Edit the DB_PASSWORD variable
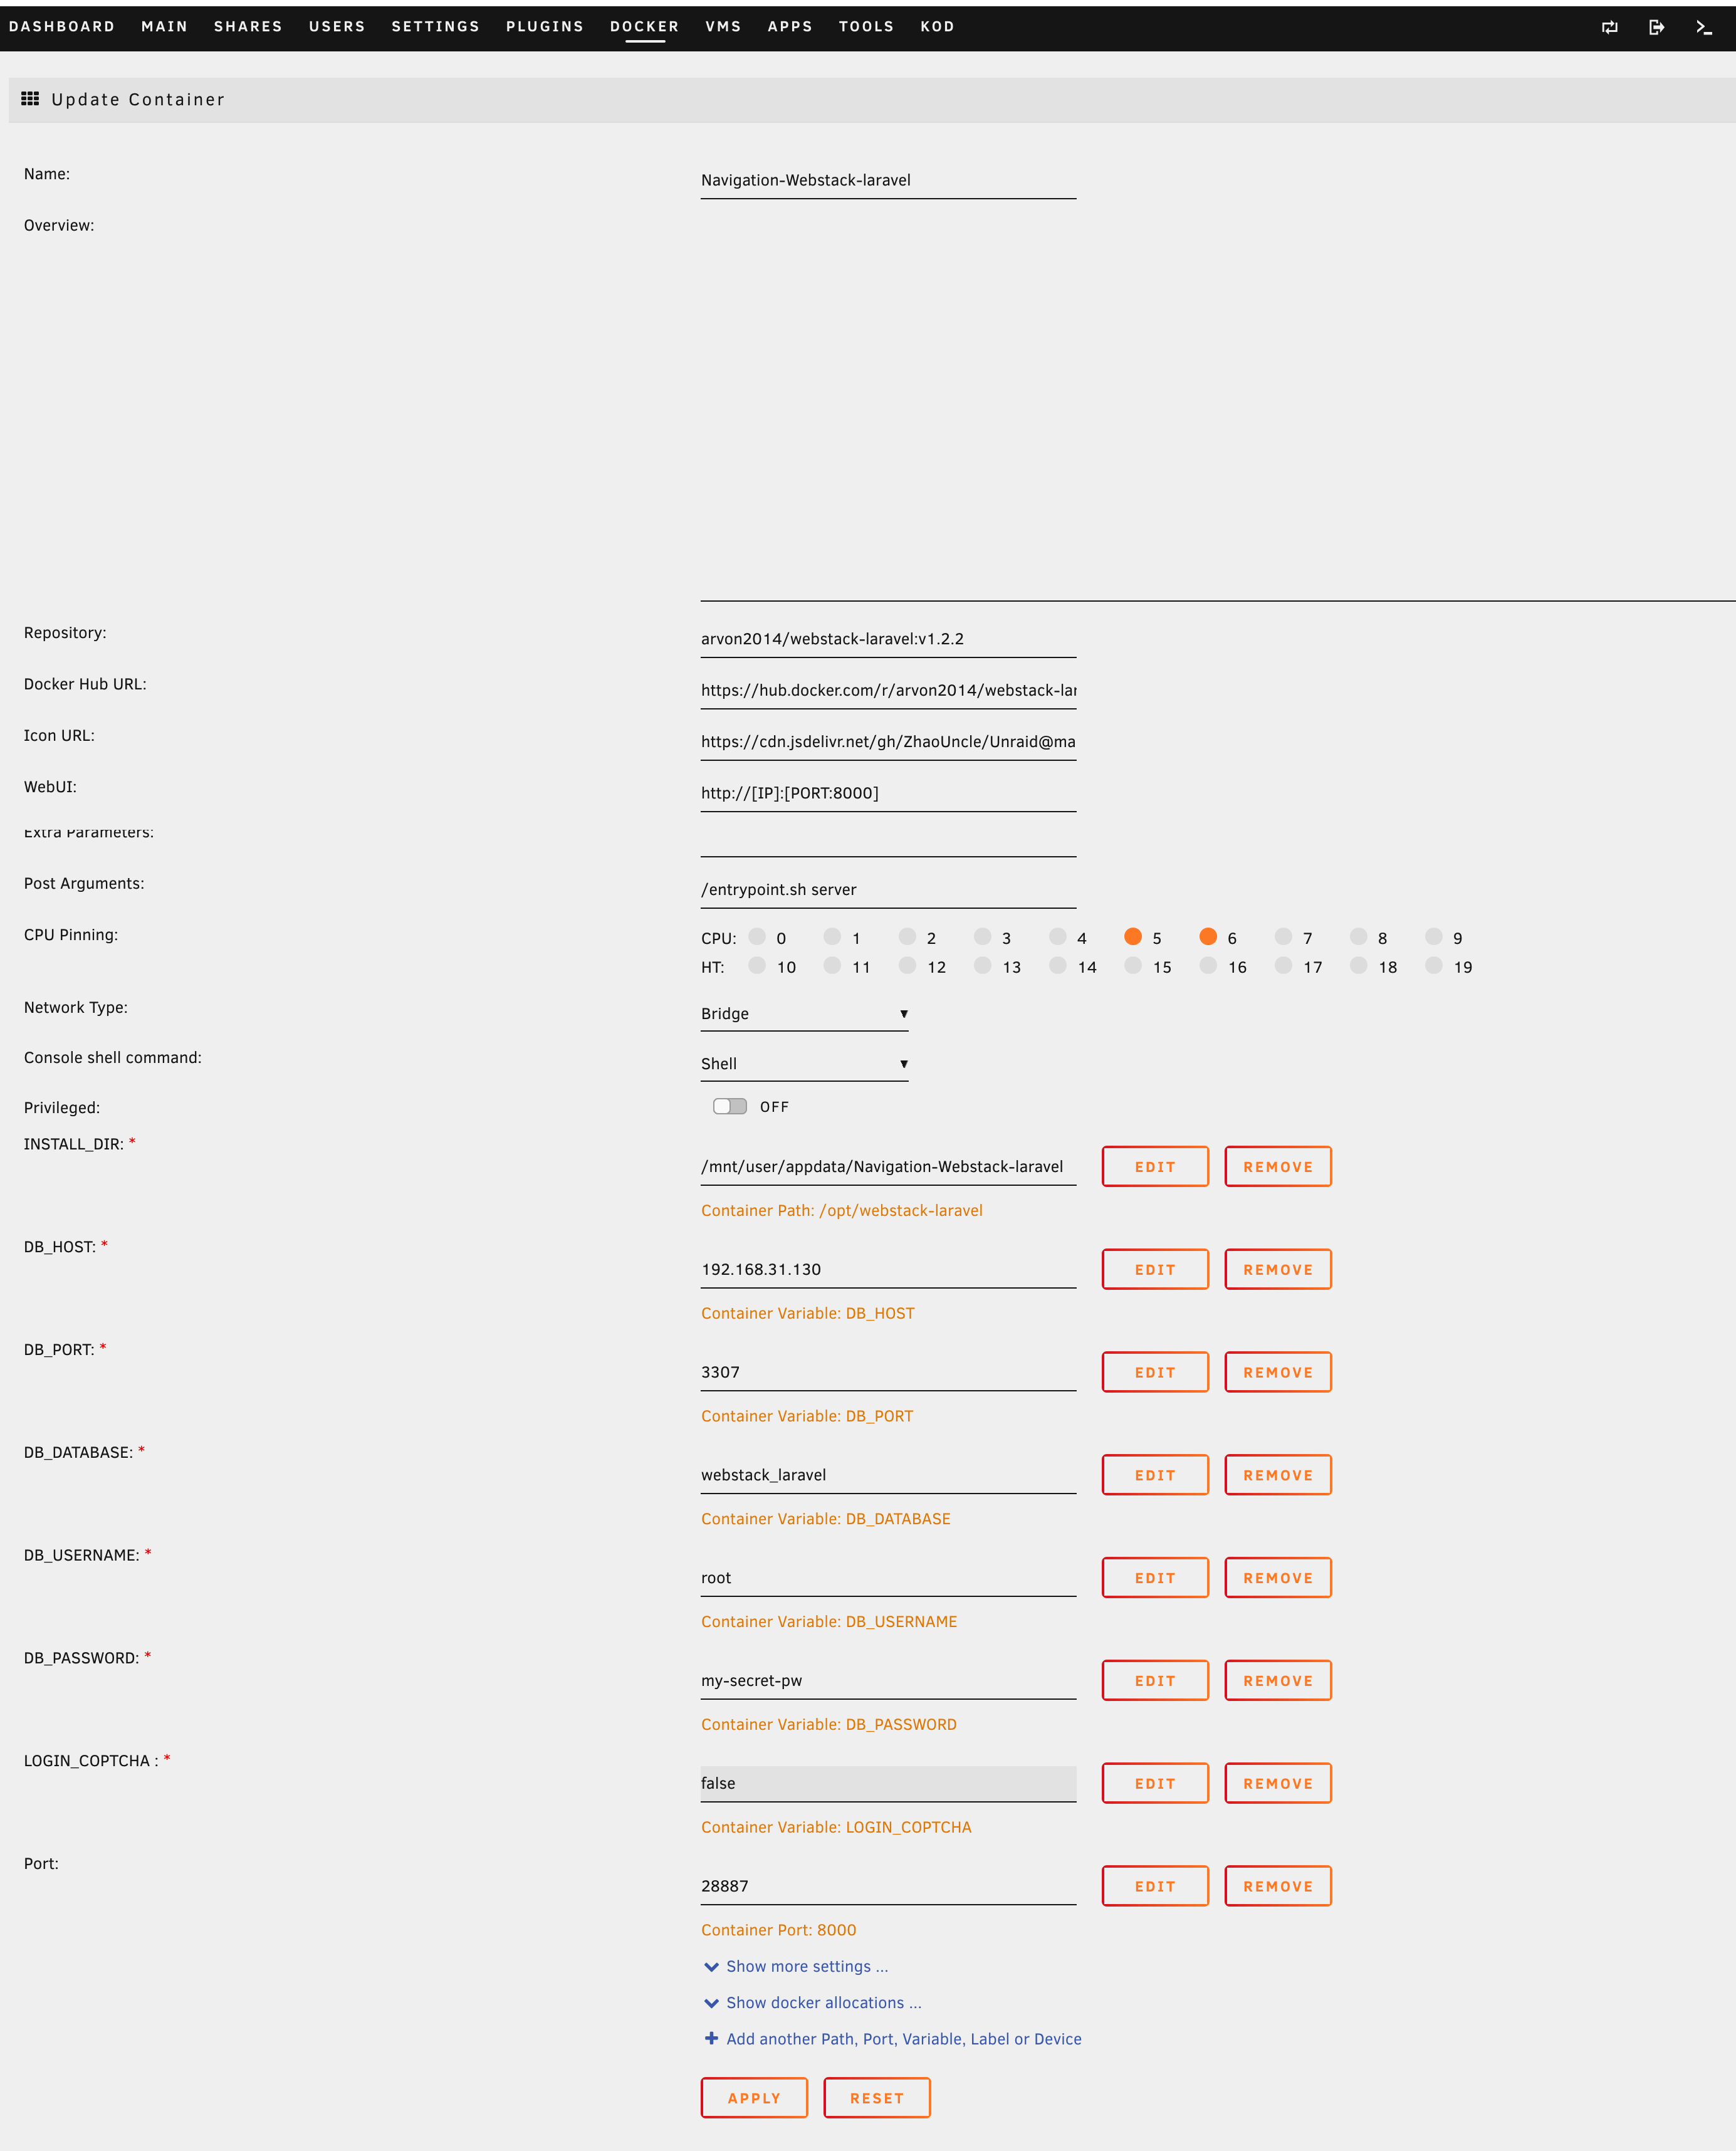 coord(1154,1680)
